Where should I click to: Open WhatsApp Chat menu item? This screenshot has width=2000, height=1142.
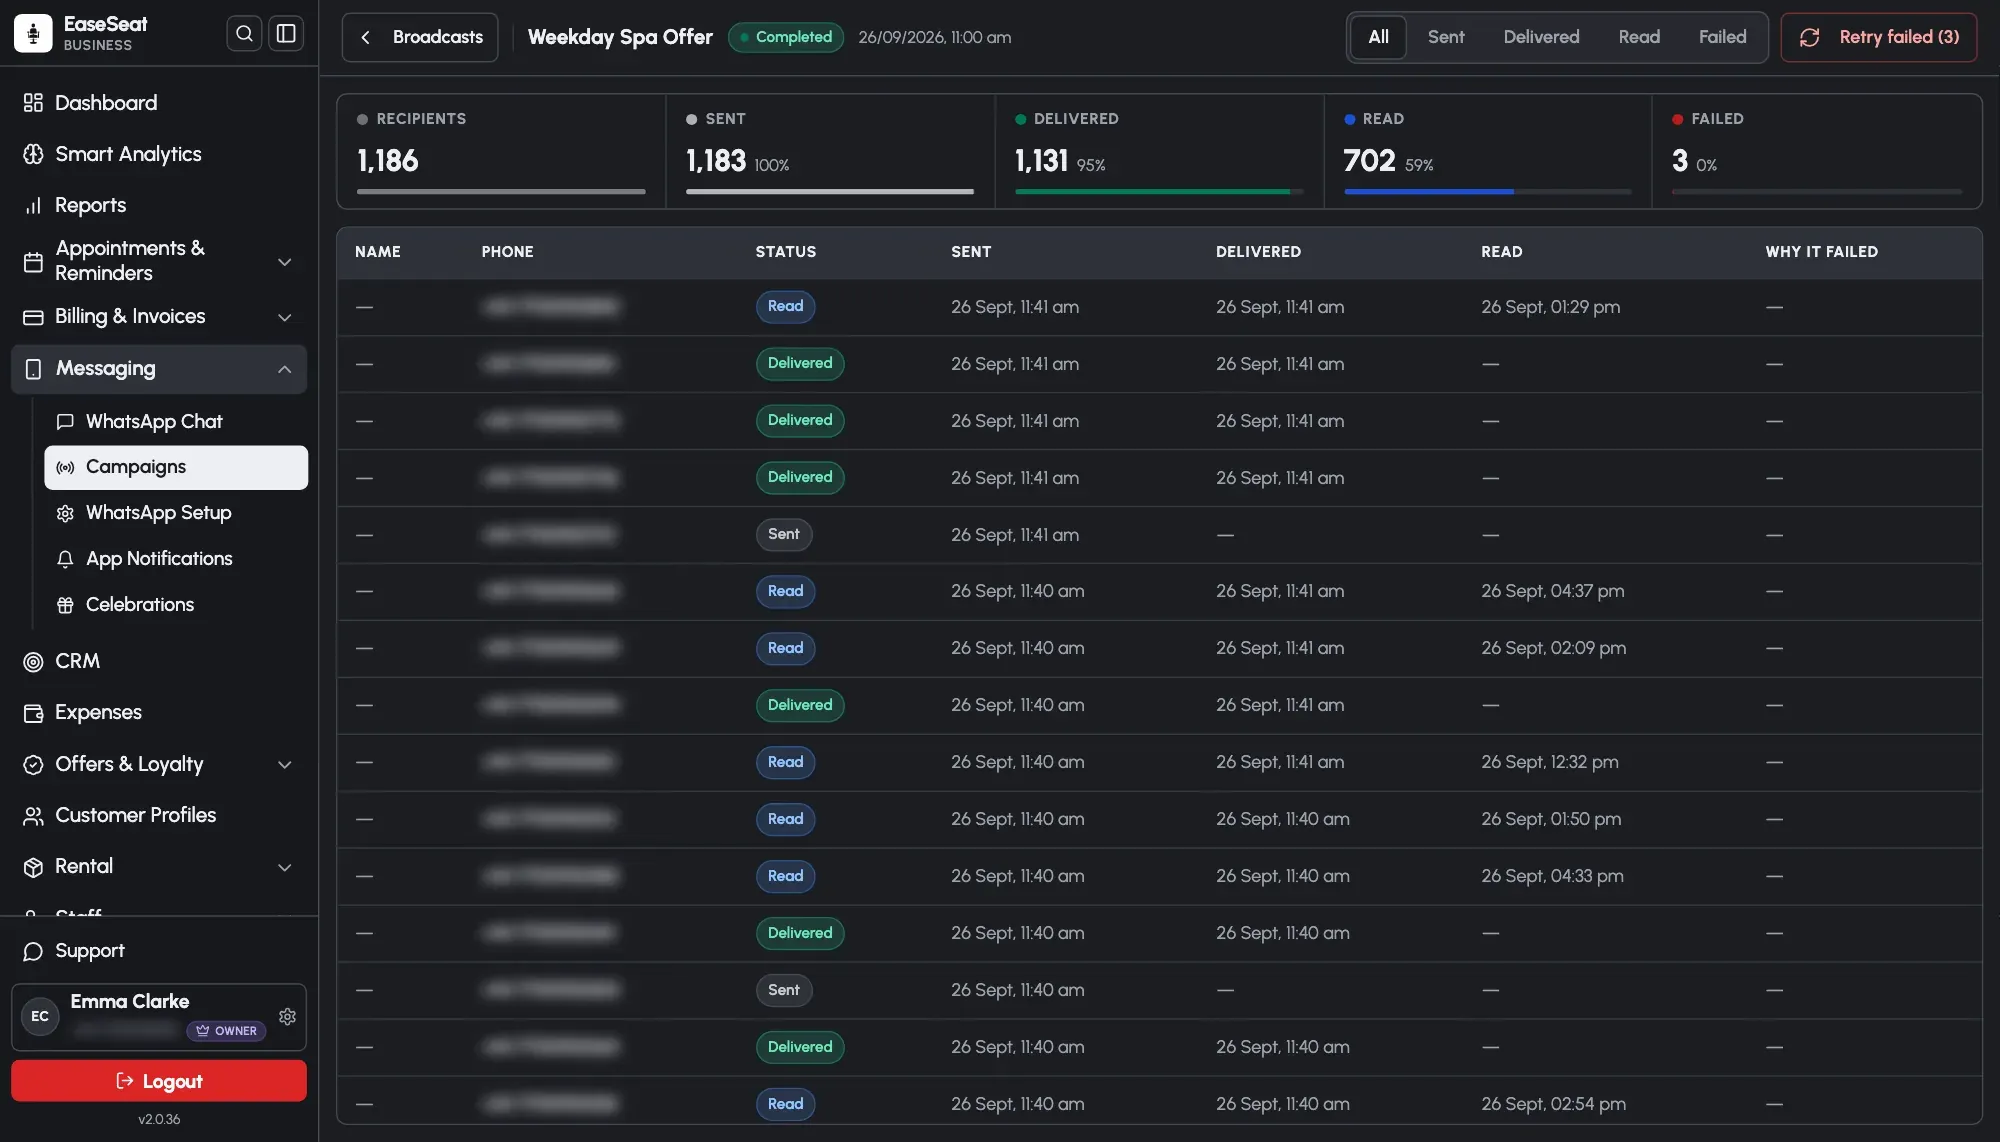(x=176, y=422)
